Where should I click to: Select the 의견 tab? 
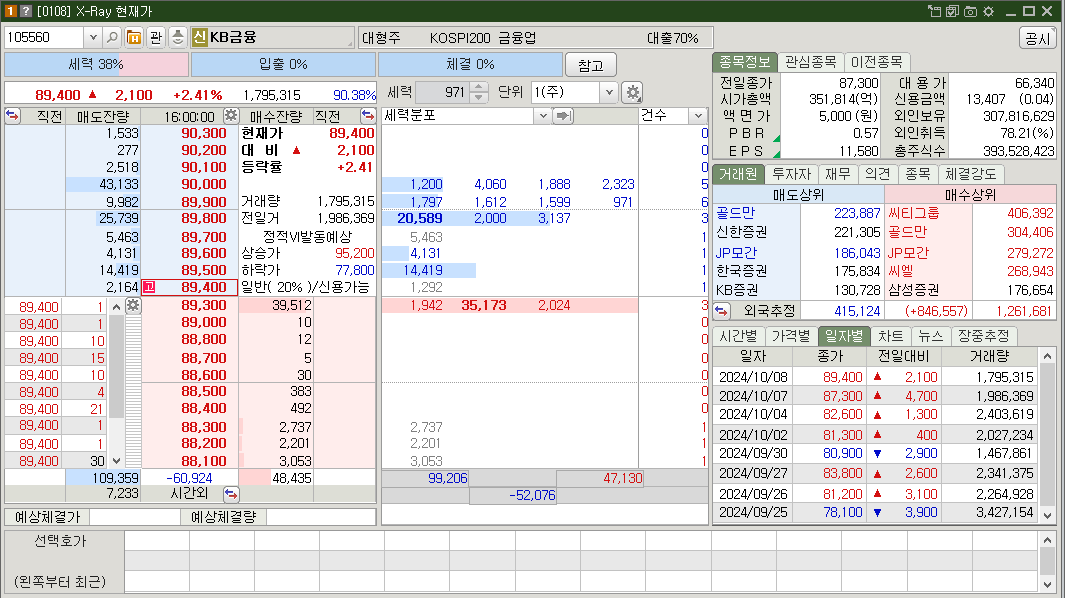point(878,174)
